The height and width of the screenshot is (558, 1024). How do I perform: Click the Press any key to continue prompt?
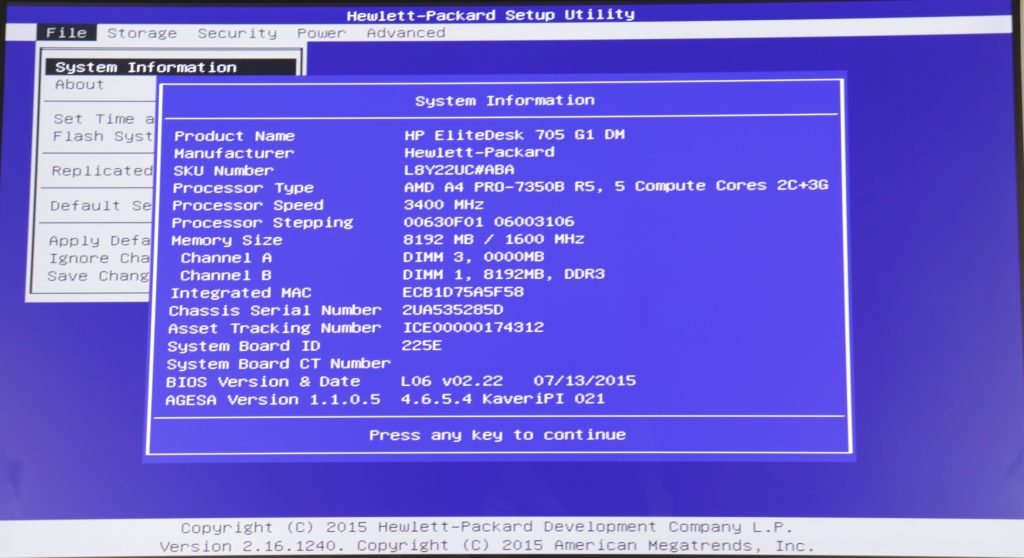[498, 435]
